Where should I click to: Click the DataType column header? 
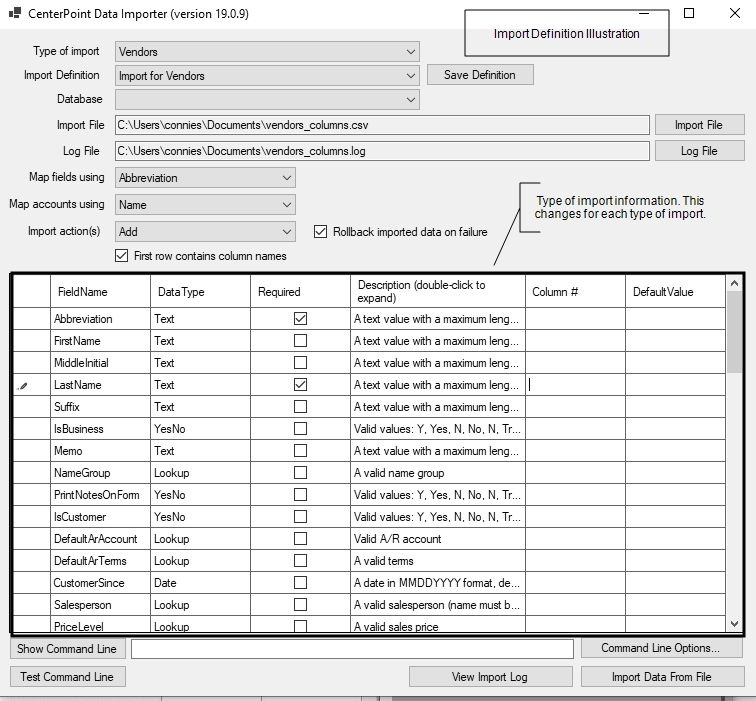201,291
